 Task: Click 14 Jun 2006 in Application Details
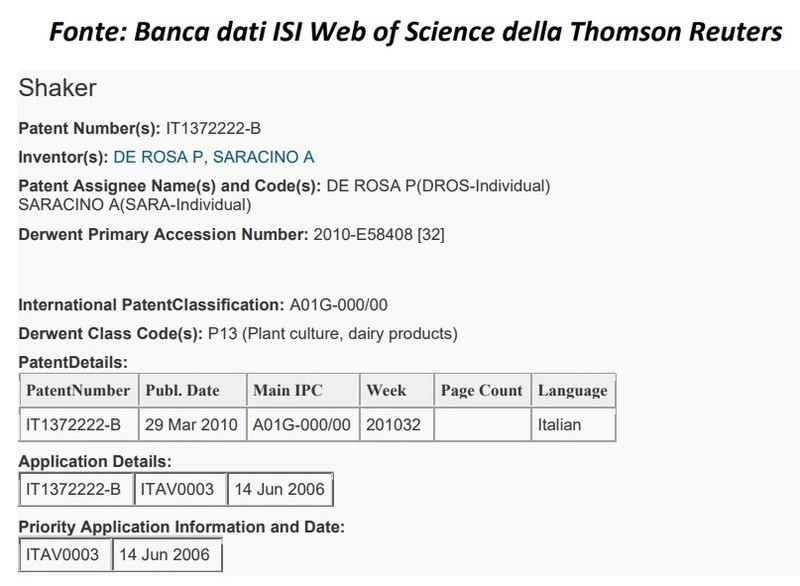[281, 489]
